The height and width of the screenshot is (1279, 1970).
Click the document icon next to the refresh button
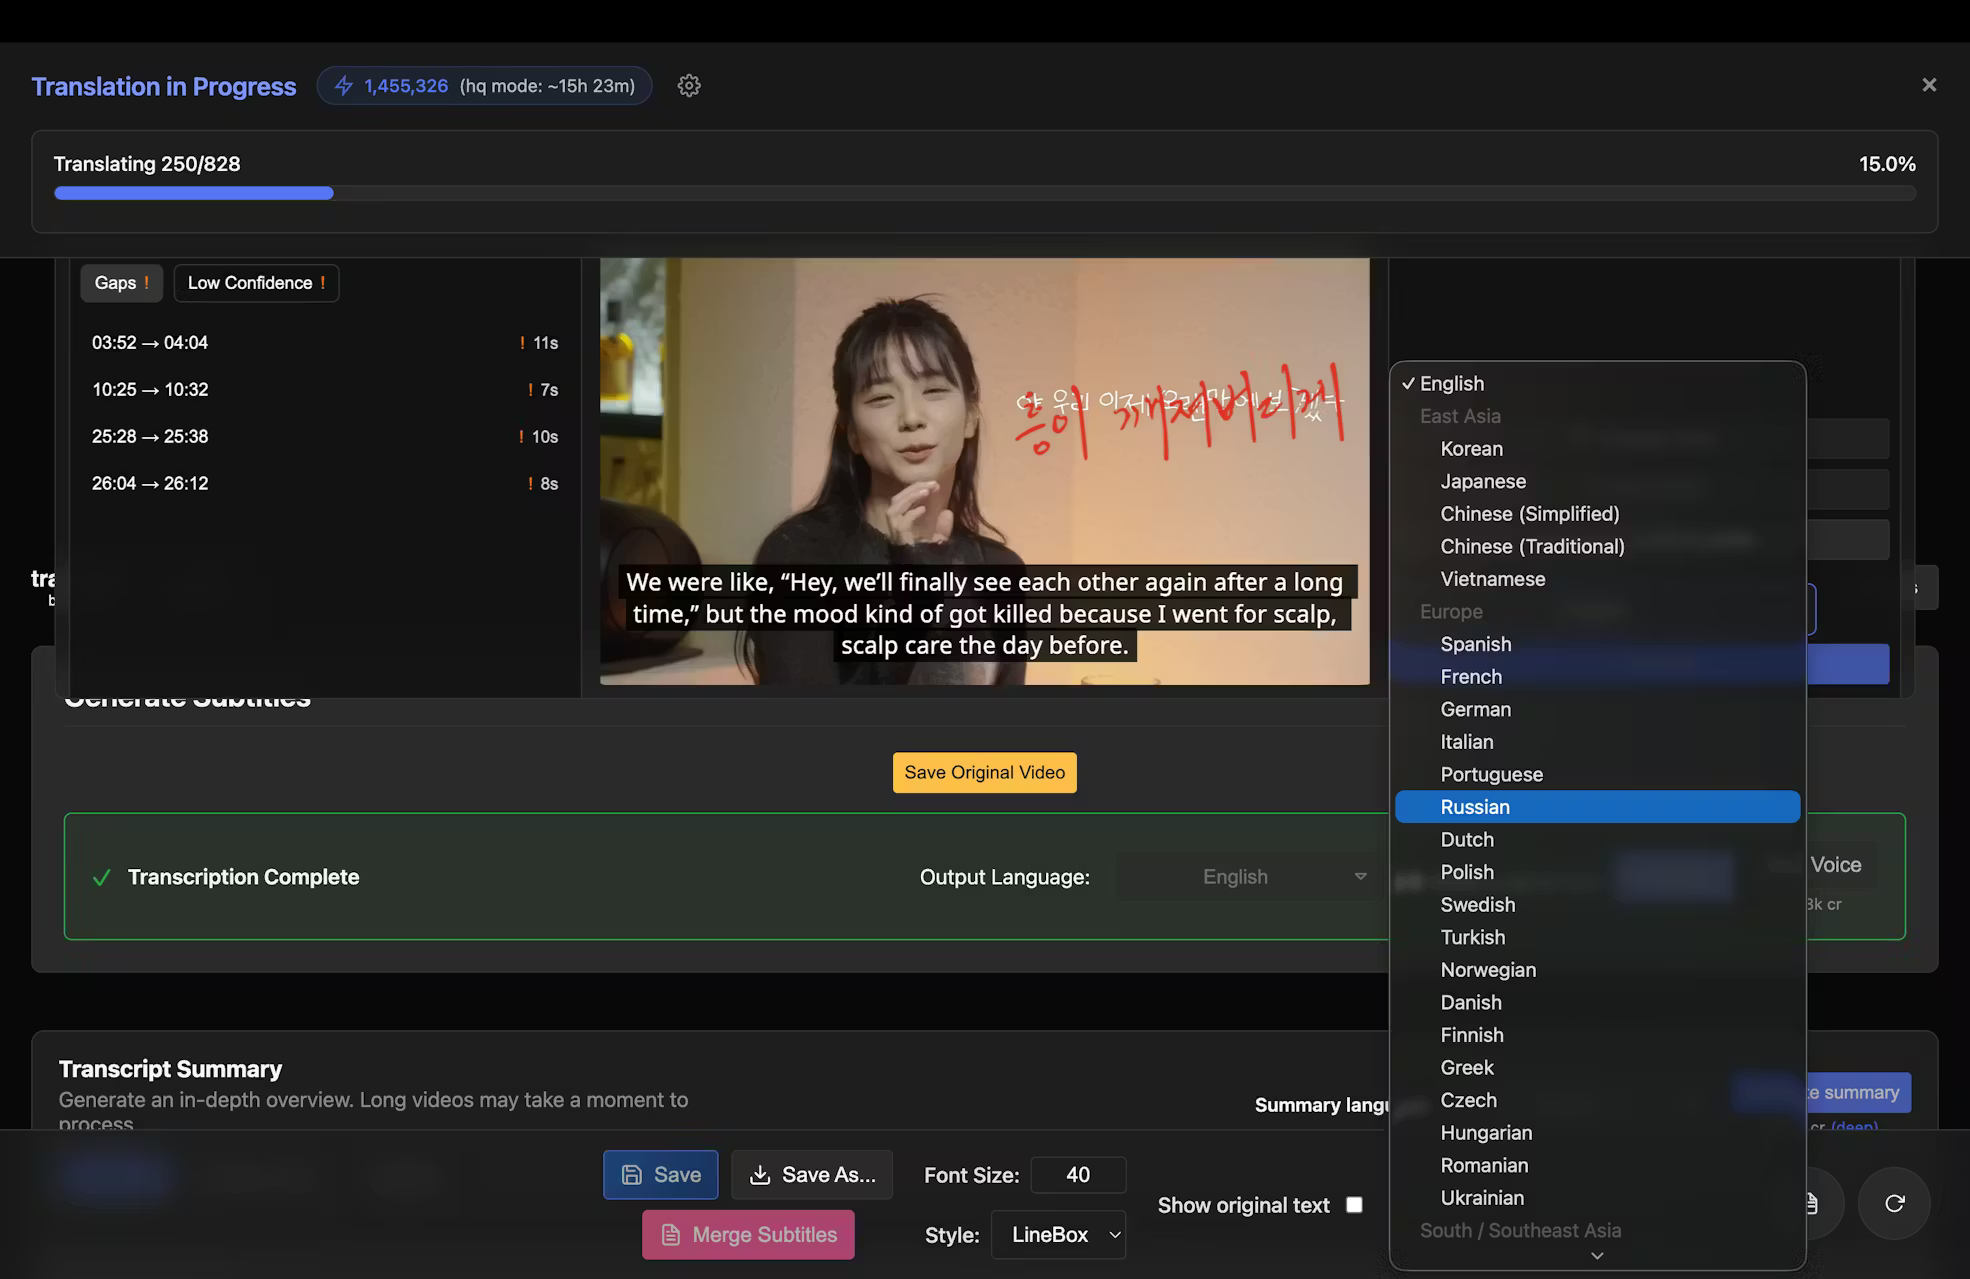1814,1203
